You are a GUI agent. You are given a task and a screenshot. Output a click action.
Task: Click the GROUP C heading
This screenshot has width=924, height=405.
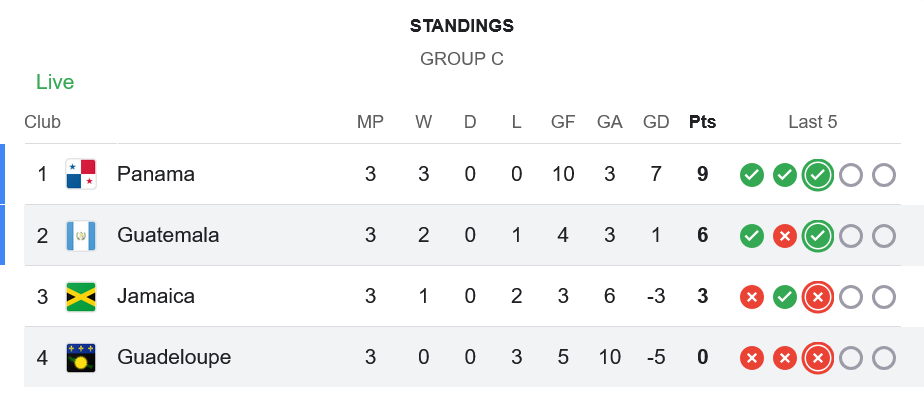click(461, 59)
